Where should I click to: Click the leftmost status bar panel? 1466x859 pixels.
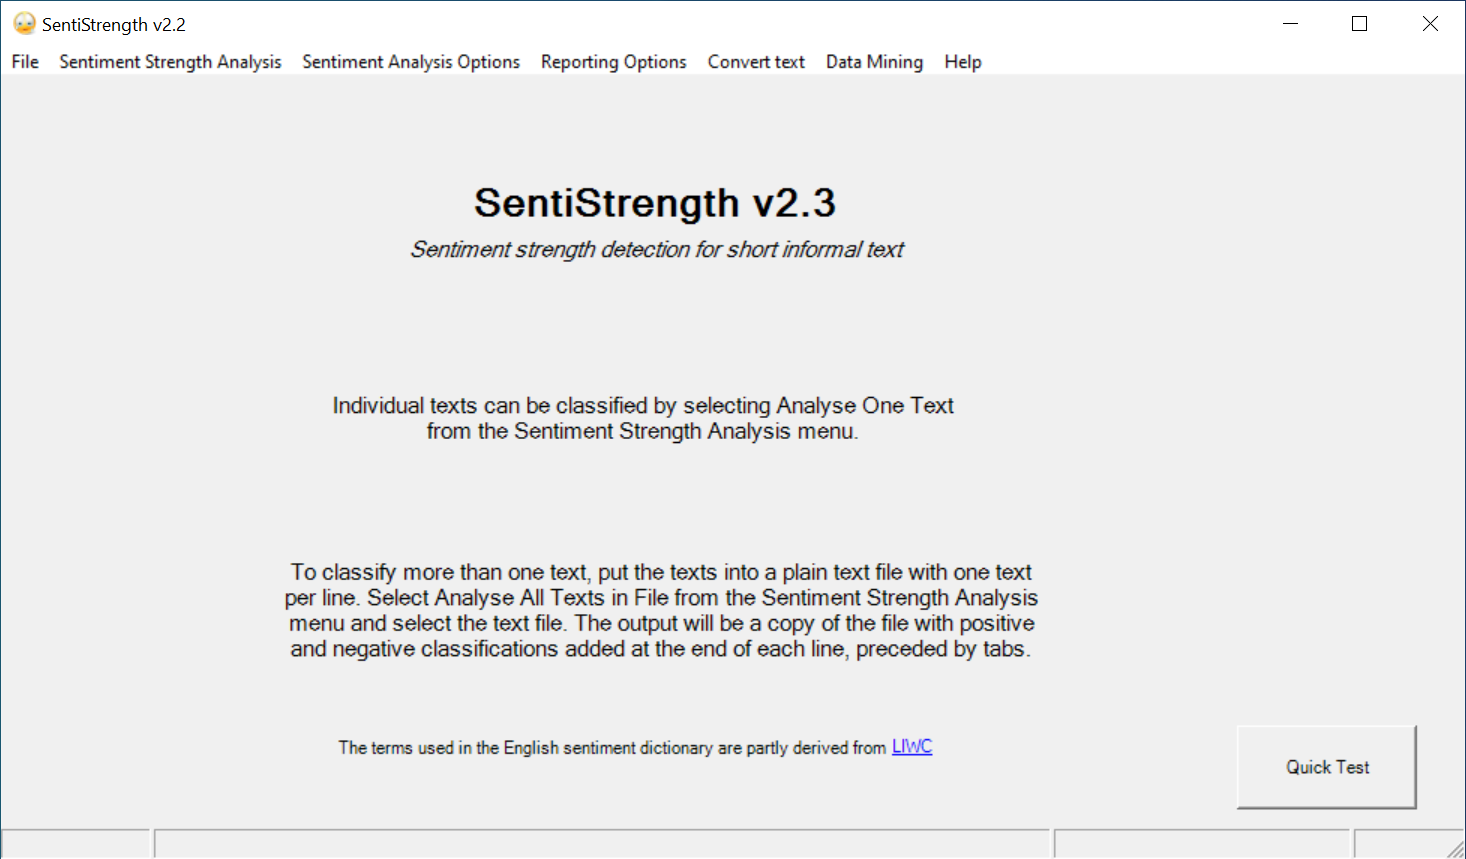click(76, 844)
